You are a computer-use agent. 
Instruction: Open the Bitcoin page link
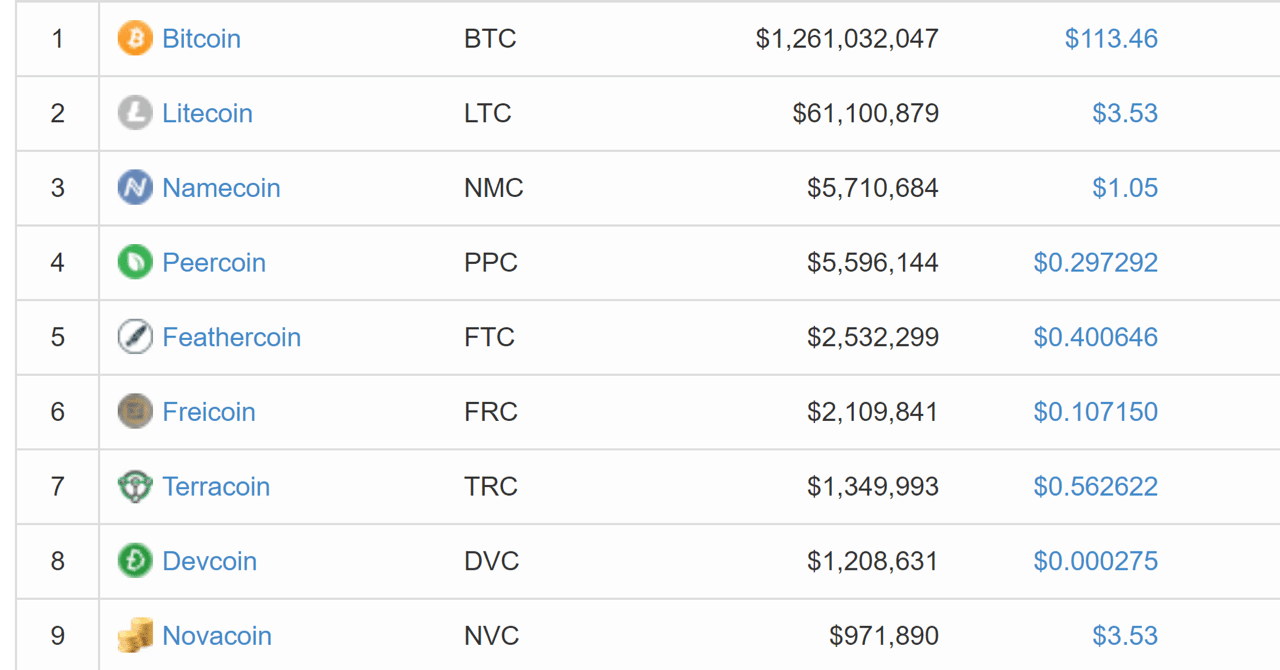coord(201,38)
